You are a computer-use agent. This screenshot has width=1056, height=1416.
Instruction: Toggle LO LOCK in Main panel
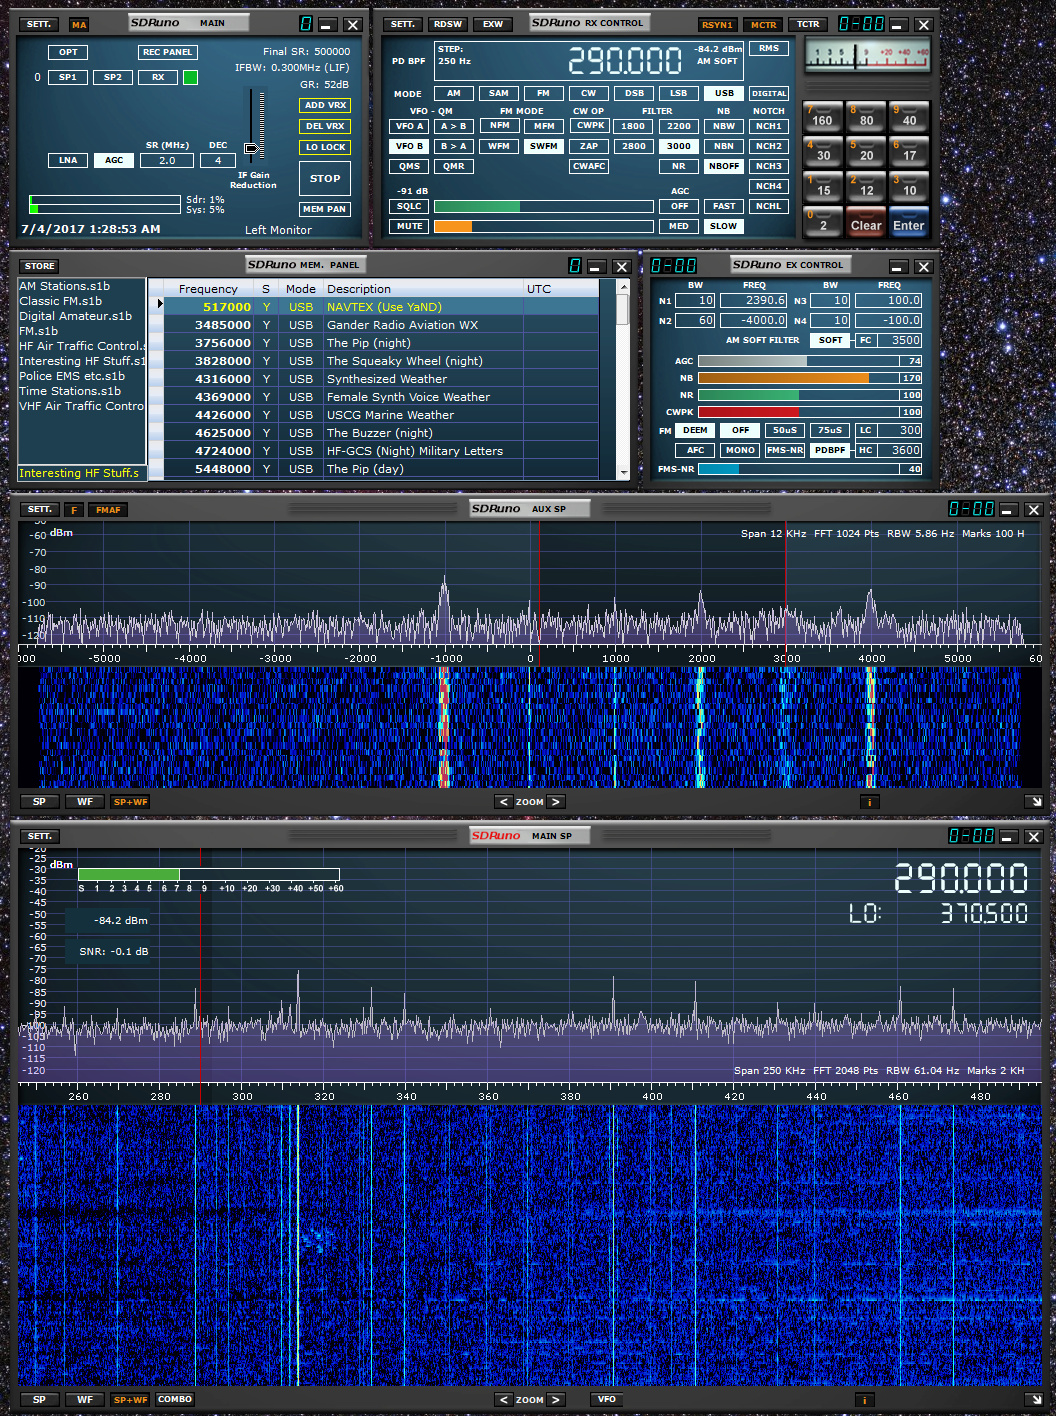coord(325,147)
